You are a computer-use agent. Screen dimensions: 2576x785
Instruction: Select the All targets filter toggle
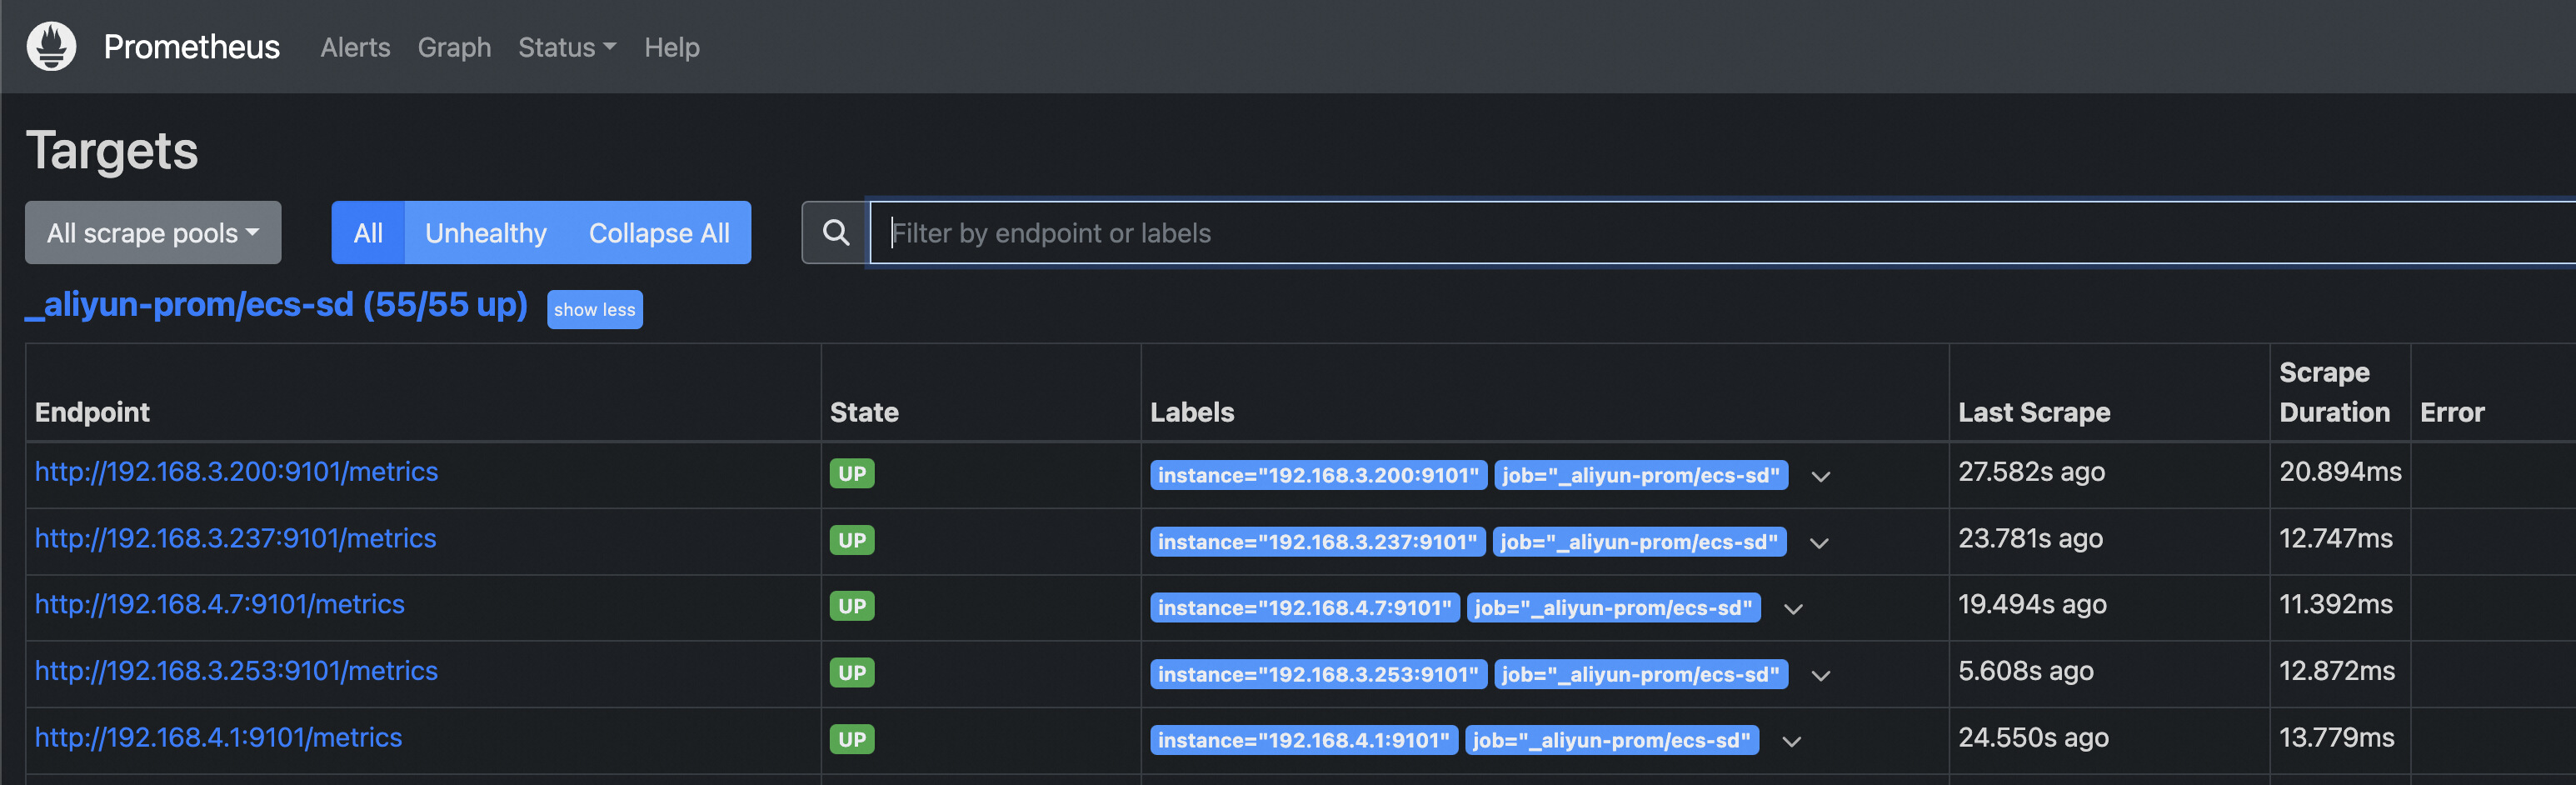[368, 233]
